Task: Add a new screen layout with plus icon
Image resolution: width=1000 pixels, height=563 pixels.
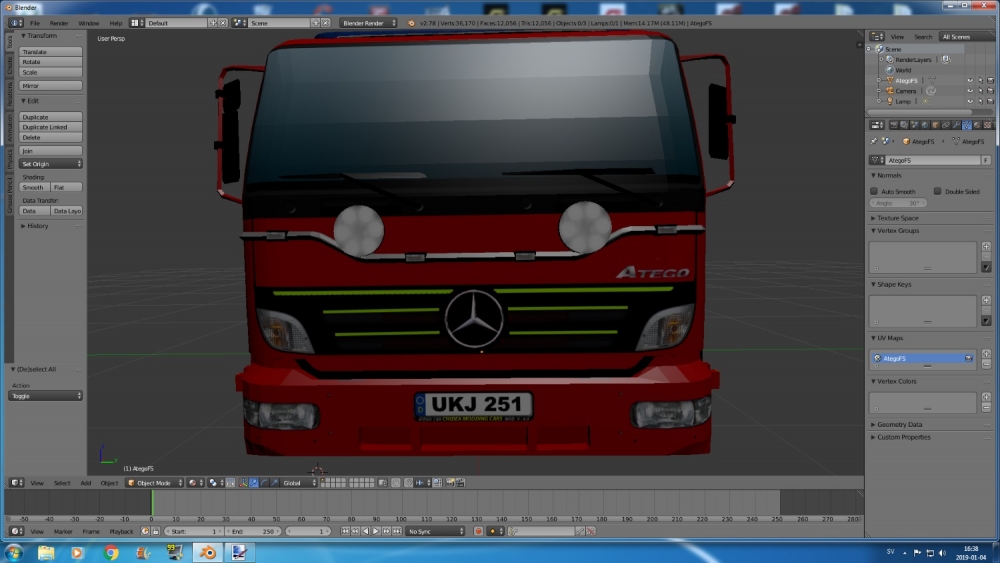Action: click(213, 23)
